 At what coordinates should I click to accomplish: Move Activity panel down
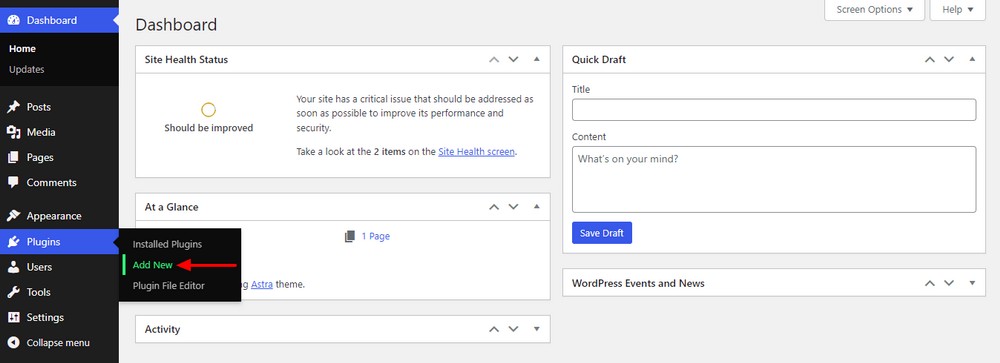pos(513,329)
